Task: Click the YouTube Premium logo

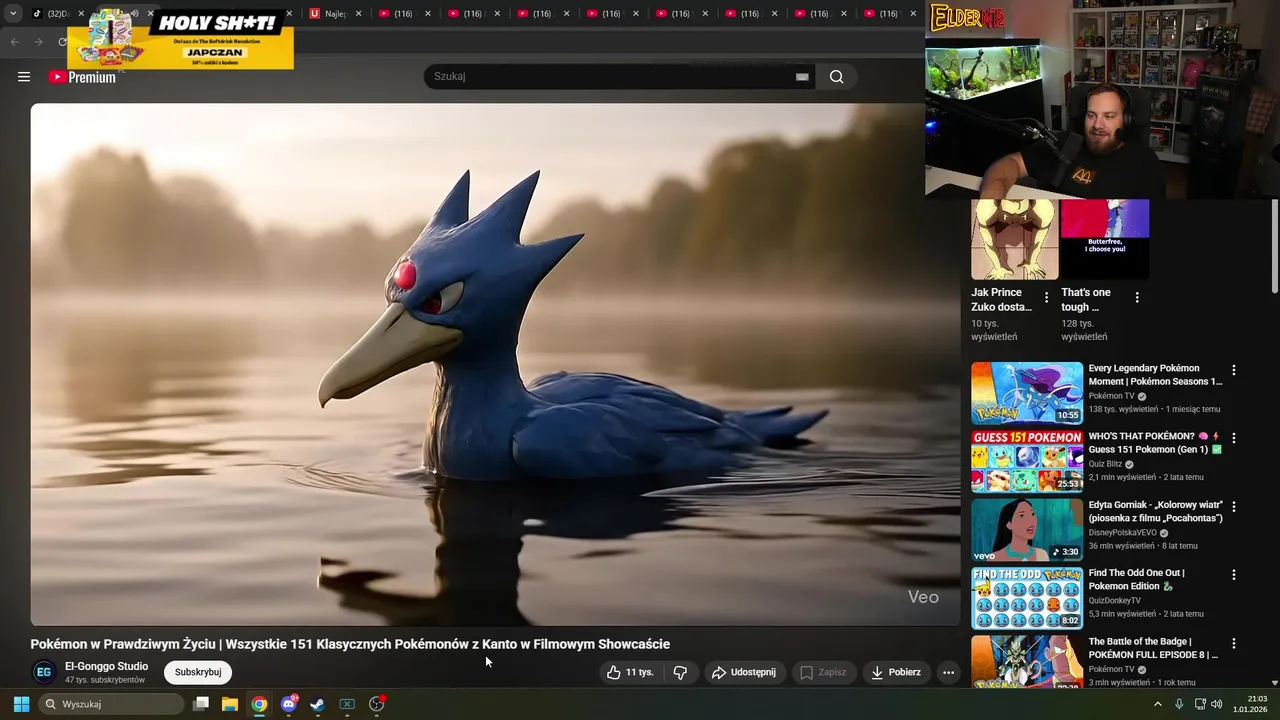Action: pyautogui.click(x=82, y=77)
